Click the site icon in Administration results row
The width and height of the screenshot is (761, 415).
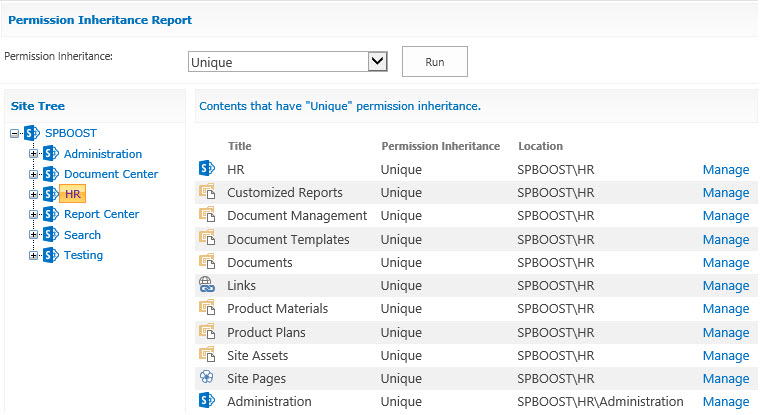pyautogui.click(x=207, y=400)
